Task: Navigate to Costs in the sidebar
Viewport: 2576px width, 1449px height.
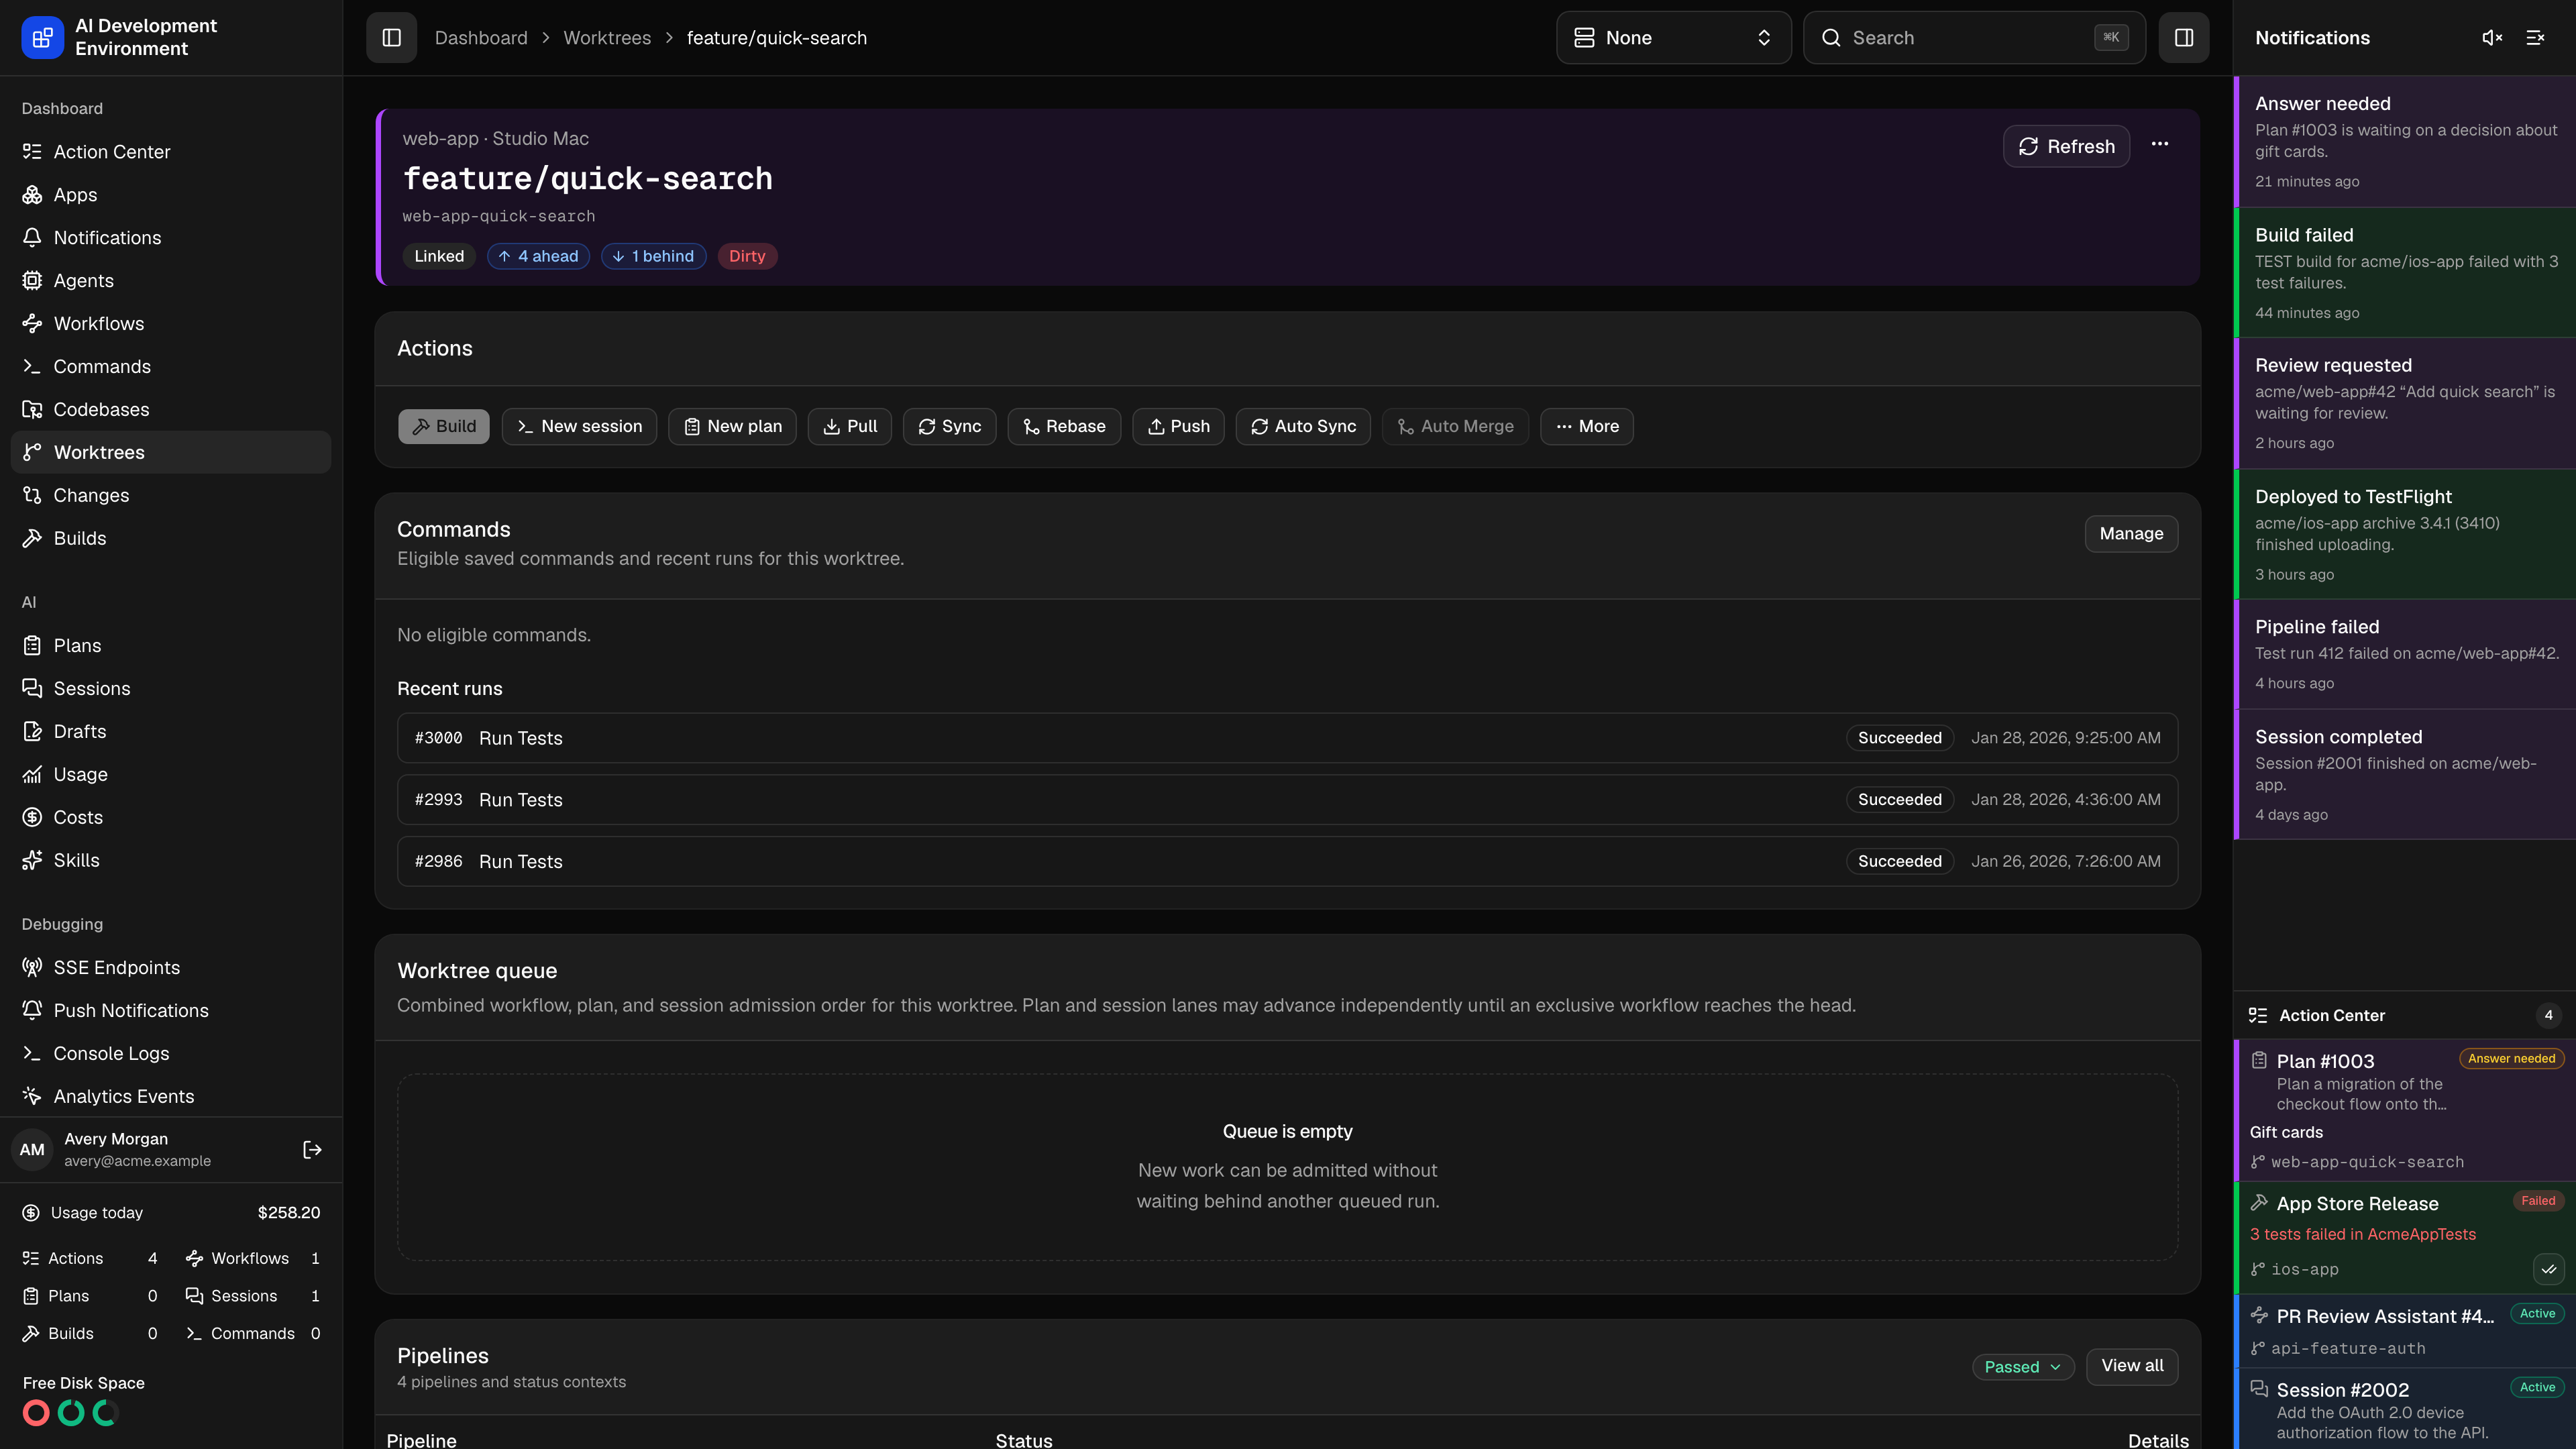Action: (x=171, y=817)
